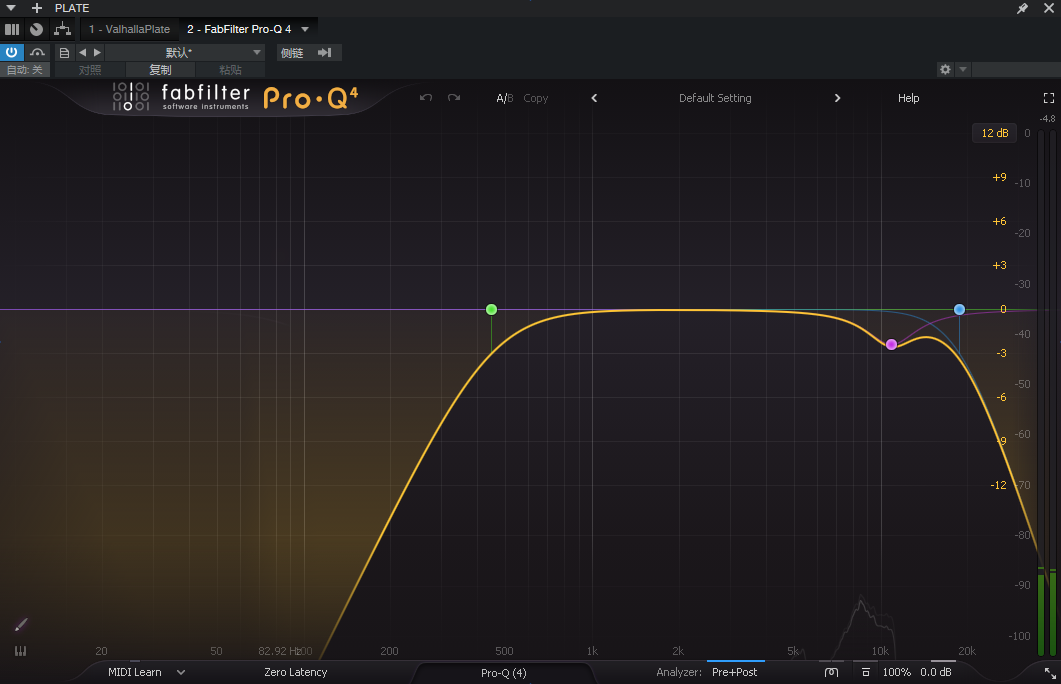
Task: Toggle A/B state comparison
Action: click(504, 98)
